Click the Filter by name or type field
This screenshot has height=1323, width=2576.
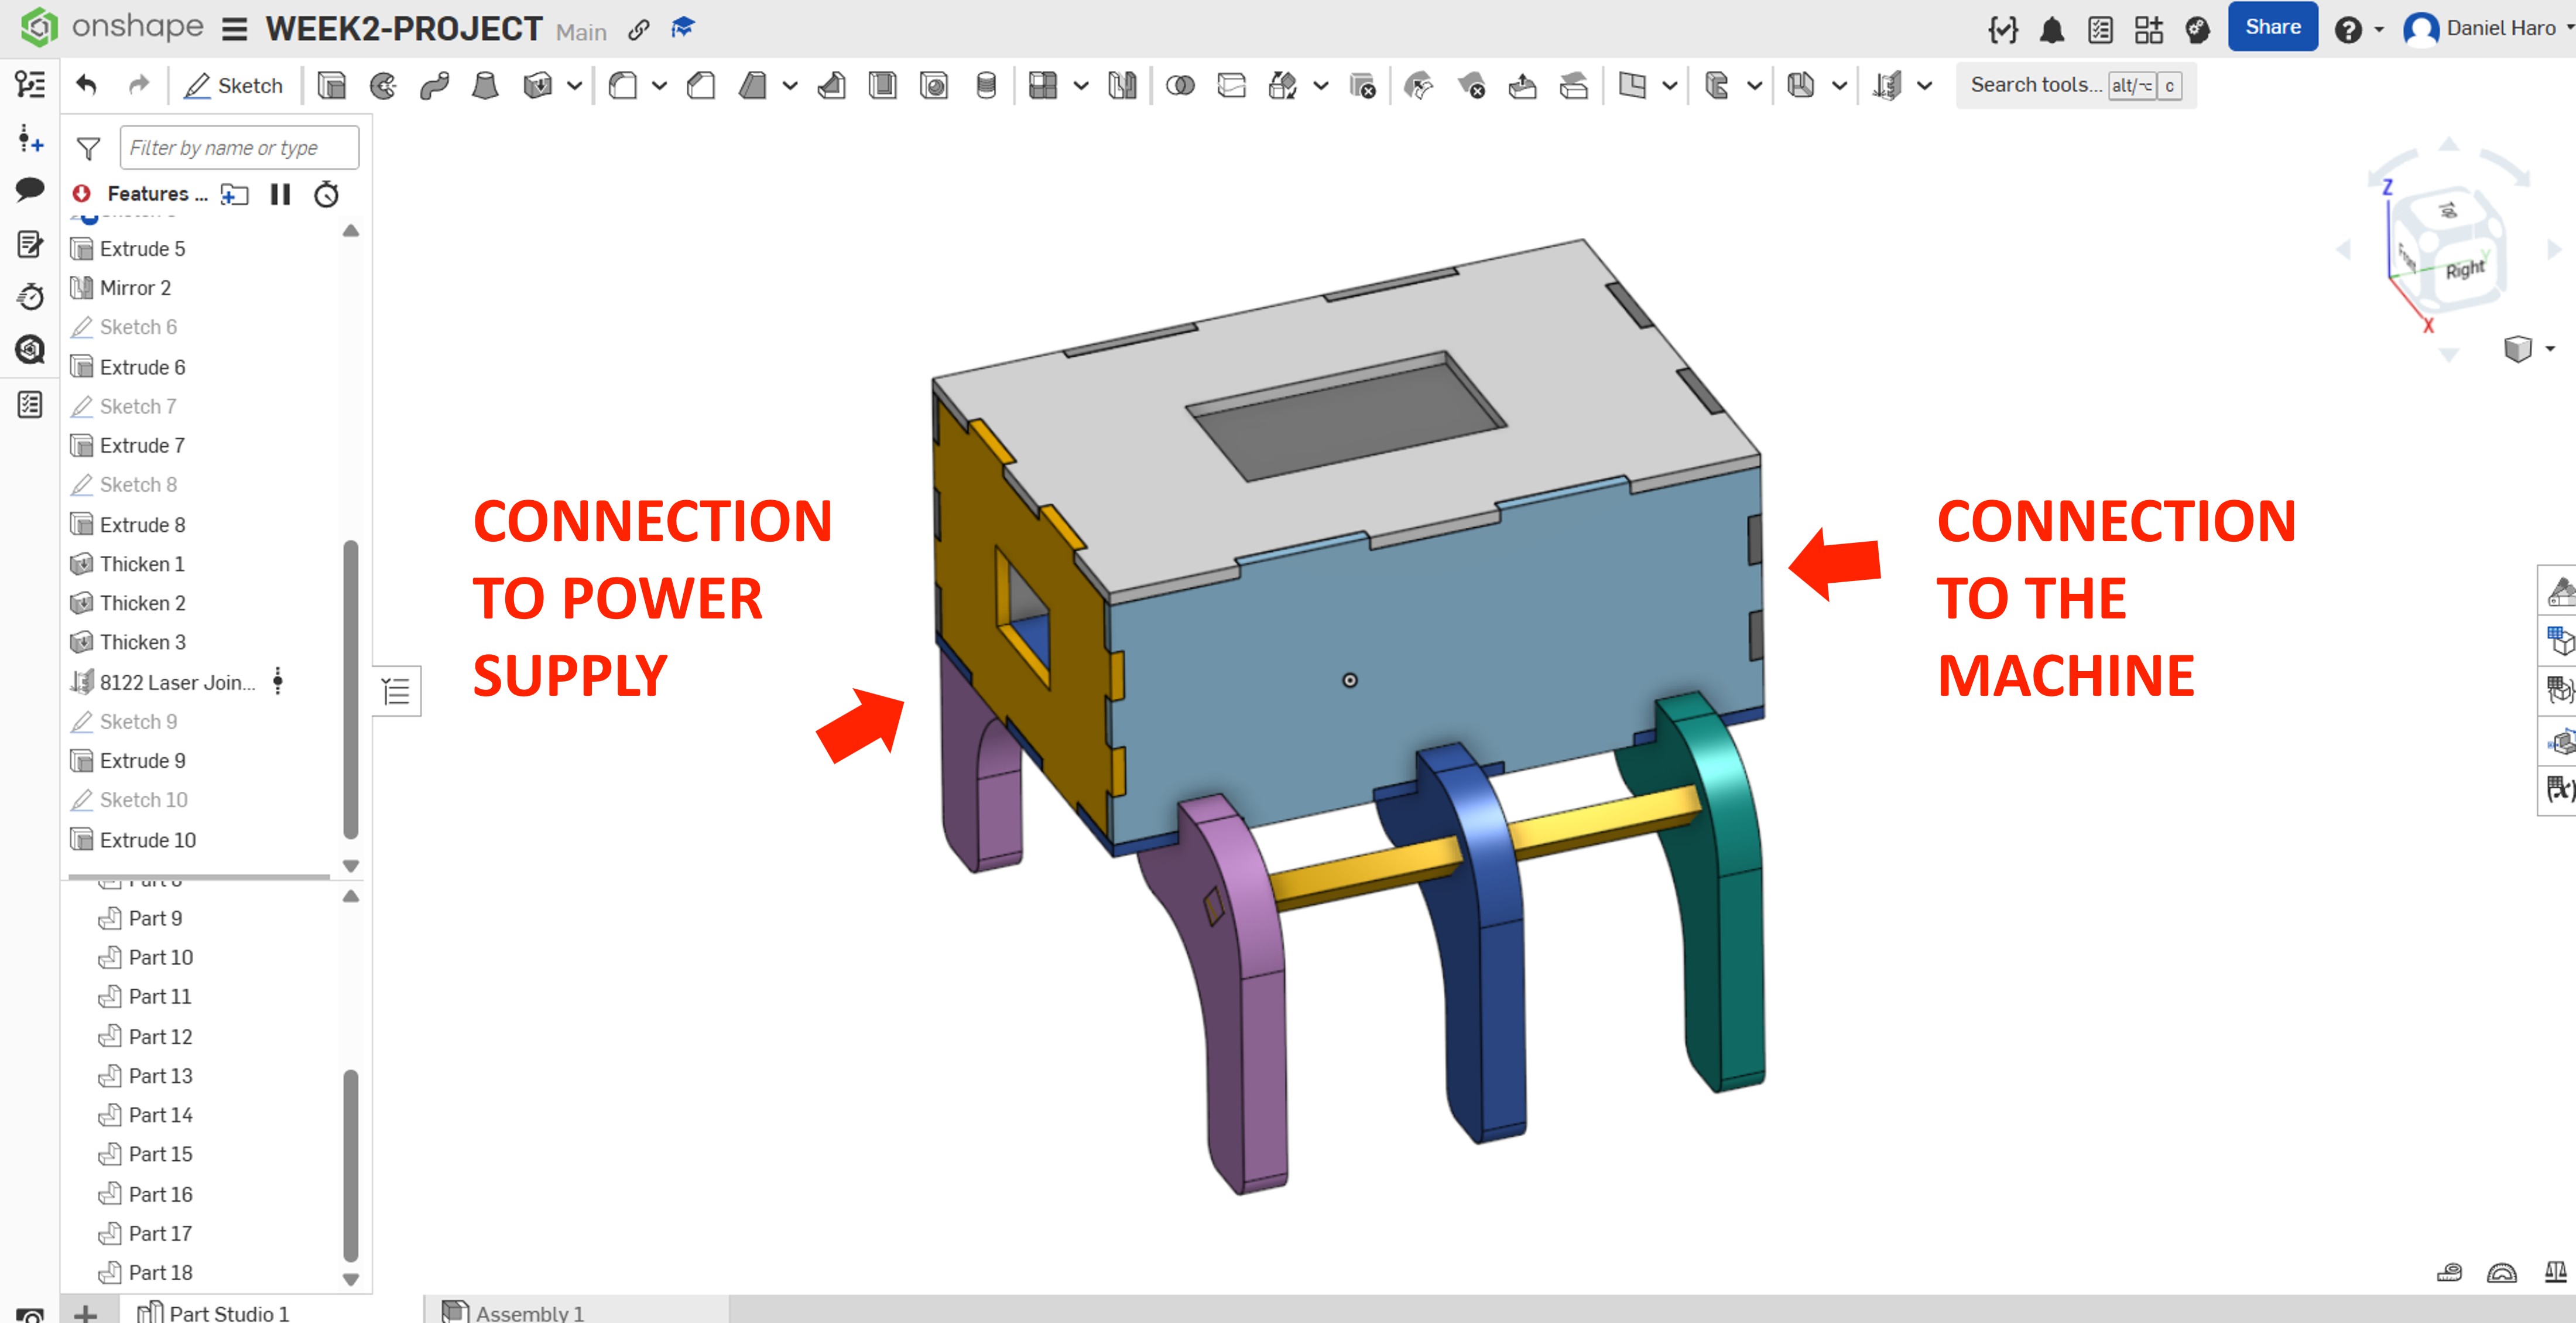click(x=239, y=148)
